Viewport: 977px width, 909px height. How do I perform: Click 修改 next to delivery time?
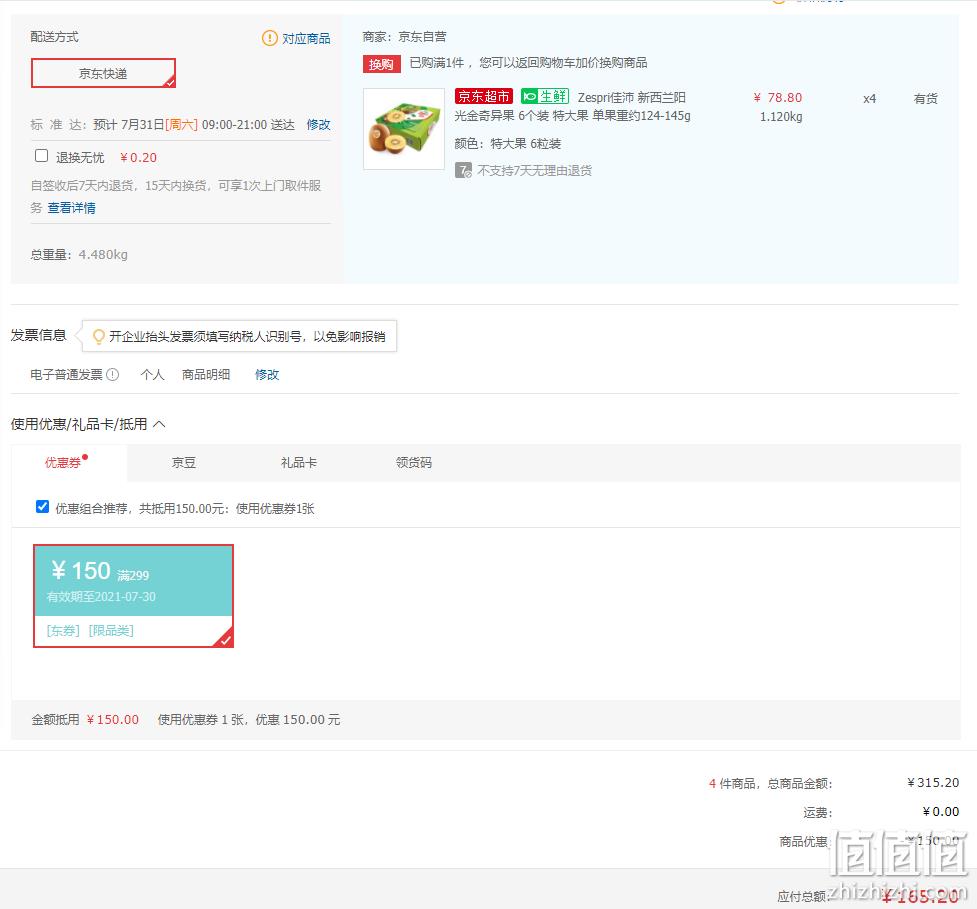click(318, 125)
